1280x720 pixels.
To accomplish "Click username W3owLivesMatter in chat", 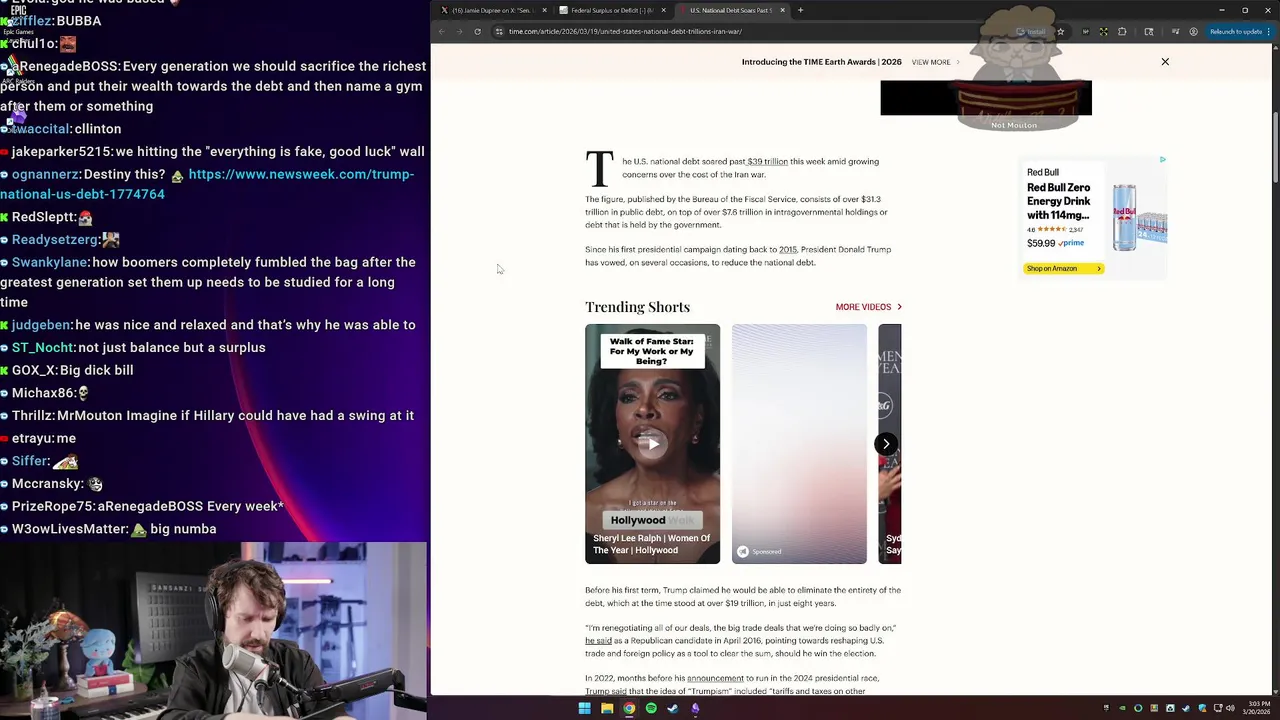I will tap(70, 528).
